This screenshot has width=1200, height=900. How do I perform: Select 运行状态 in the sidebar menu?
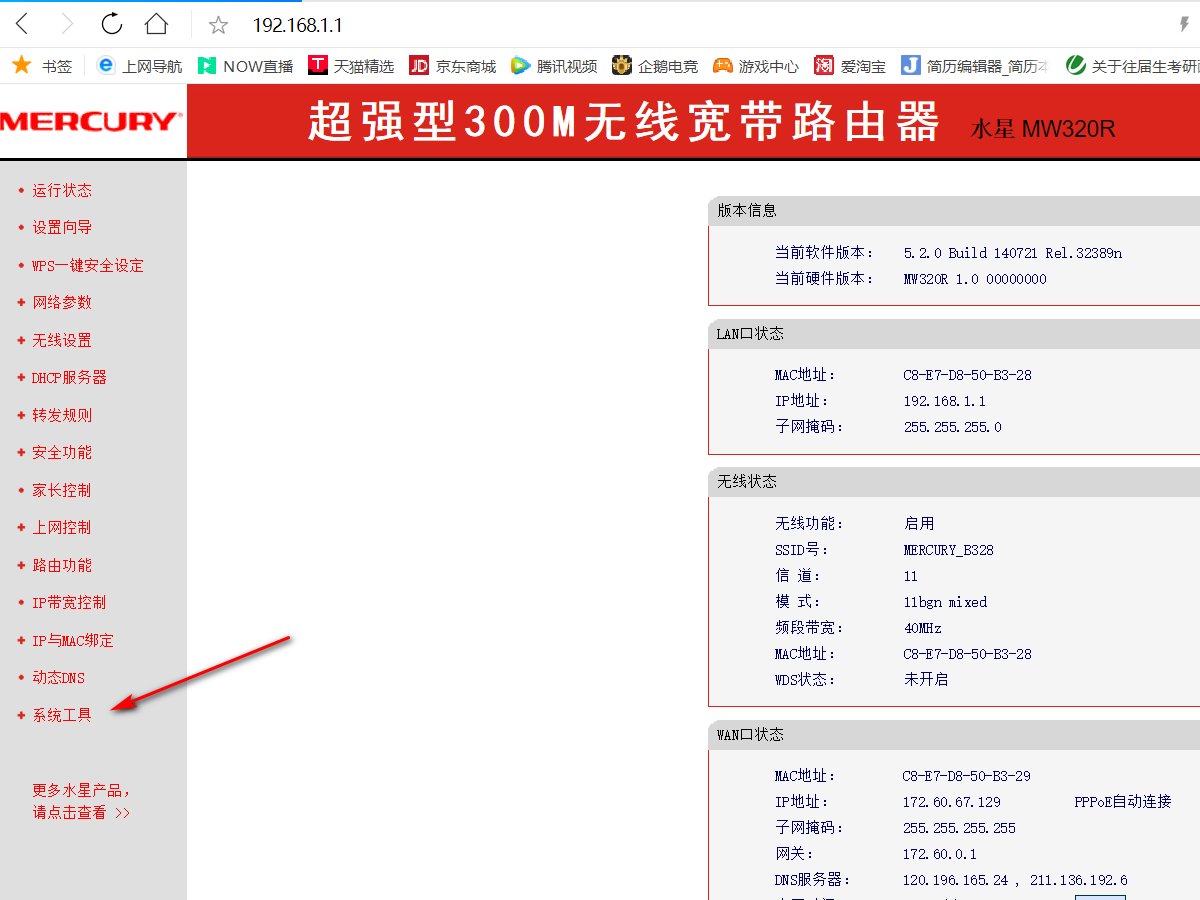pyautogui.click(x=63, y=190)
